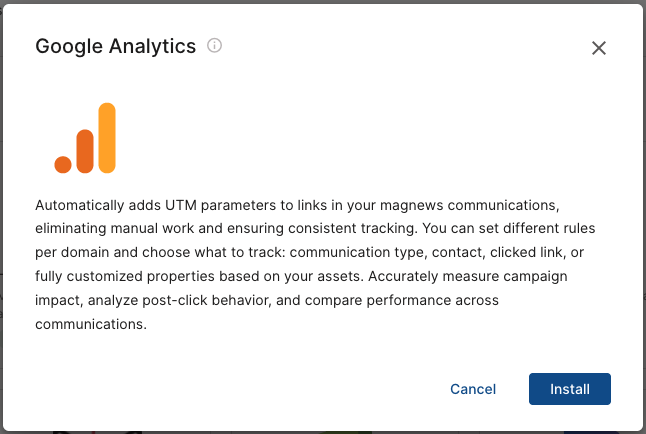Click the small orange dot in logo
This screenshot has width=646, height=434.
coord(63,164)
